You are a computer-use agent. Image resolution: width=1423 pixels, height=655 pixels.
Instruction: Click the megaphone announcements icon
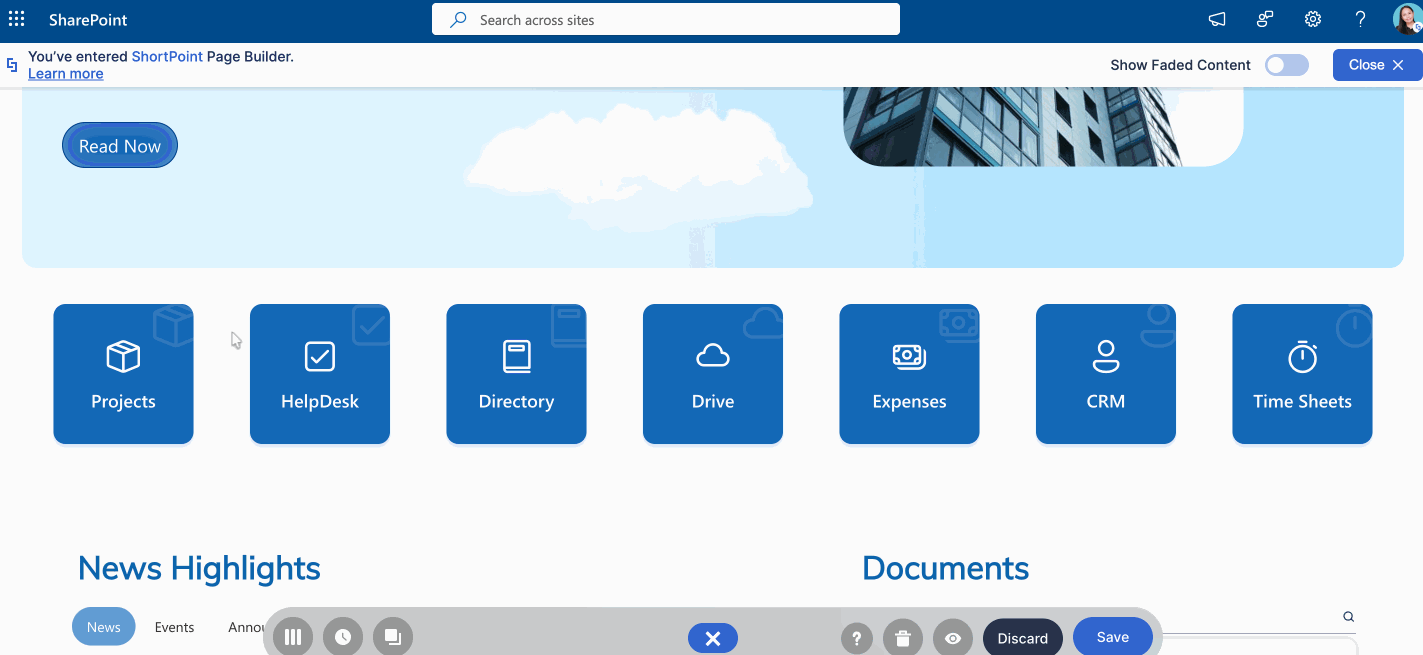(1216, 19)
